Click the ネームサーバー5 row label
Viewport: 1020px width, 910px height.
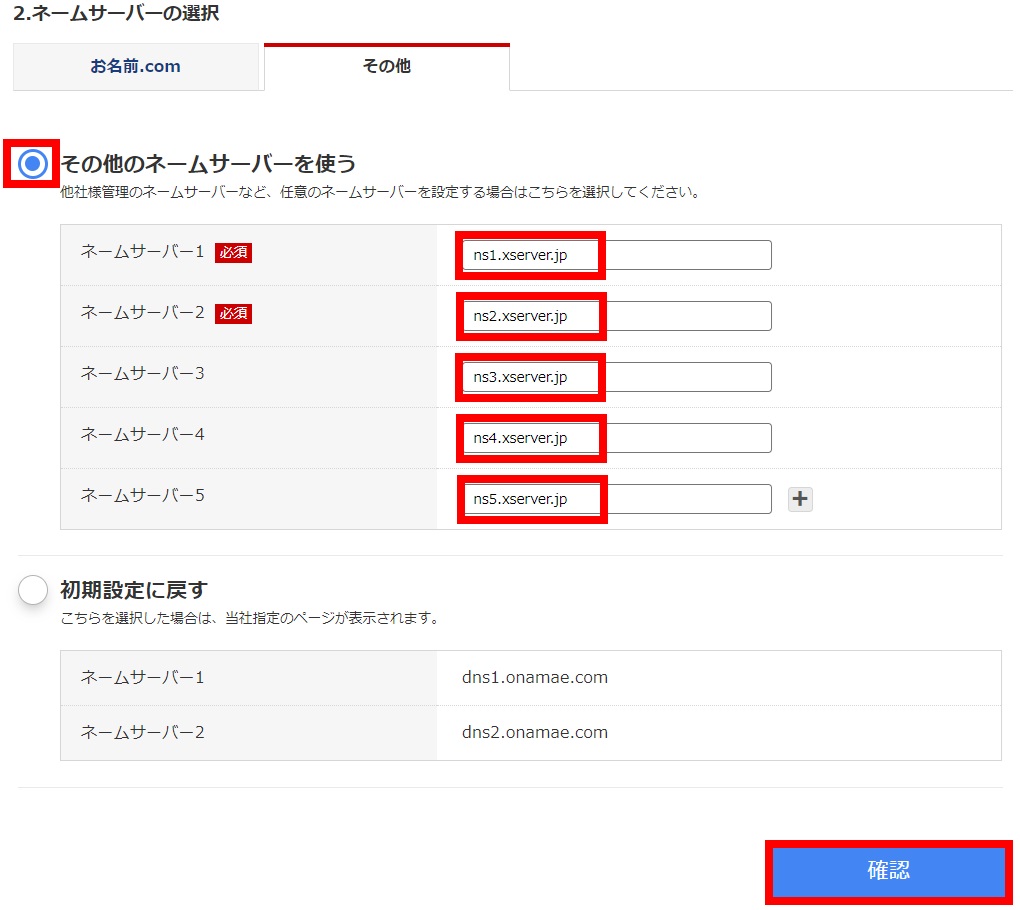[x=142, y=495]
